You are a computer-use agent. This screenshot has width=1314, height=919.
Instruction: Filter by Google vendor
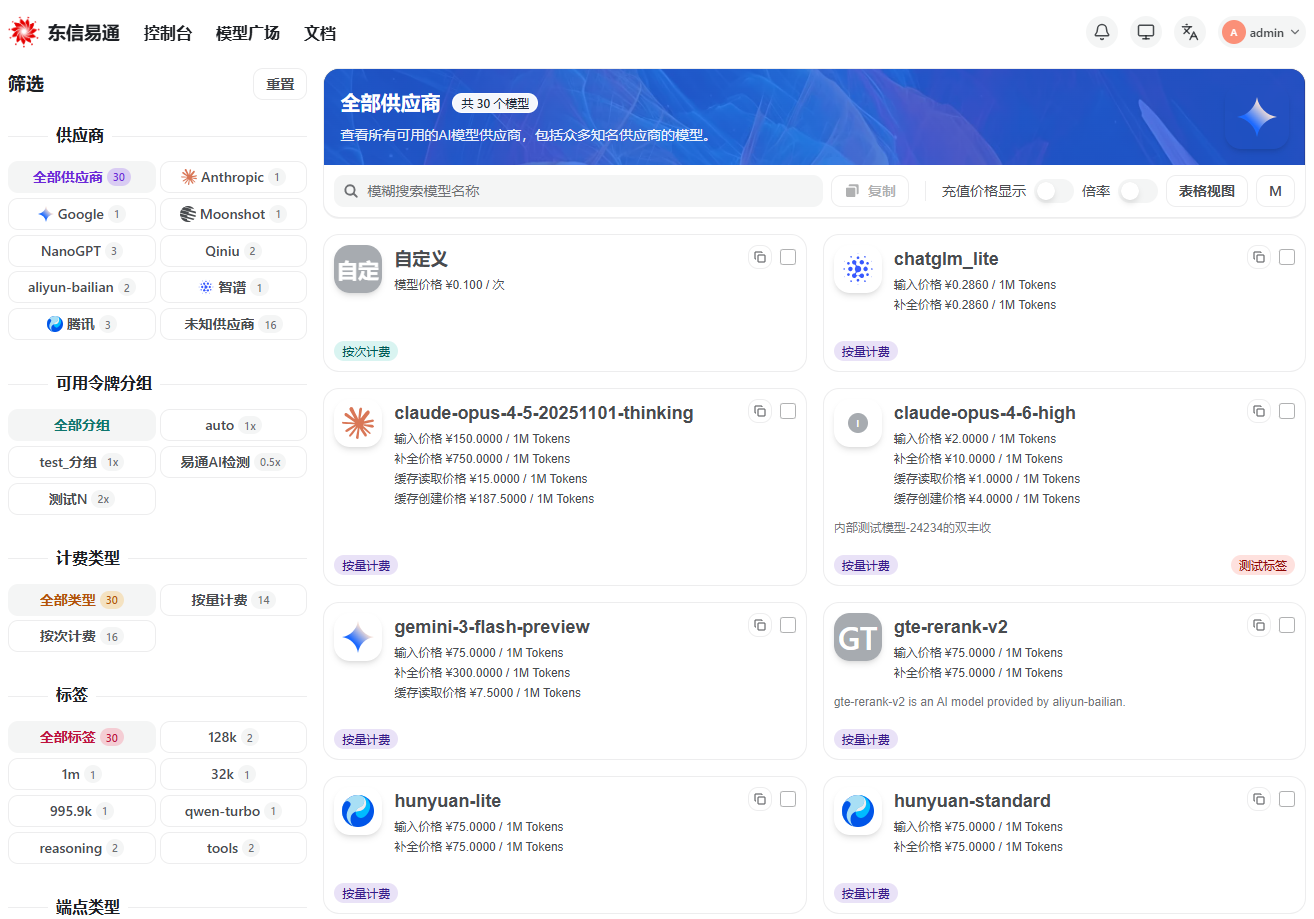(82, 214)
